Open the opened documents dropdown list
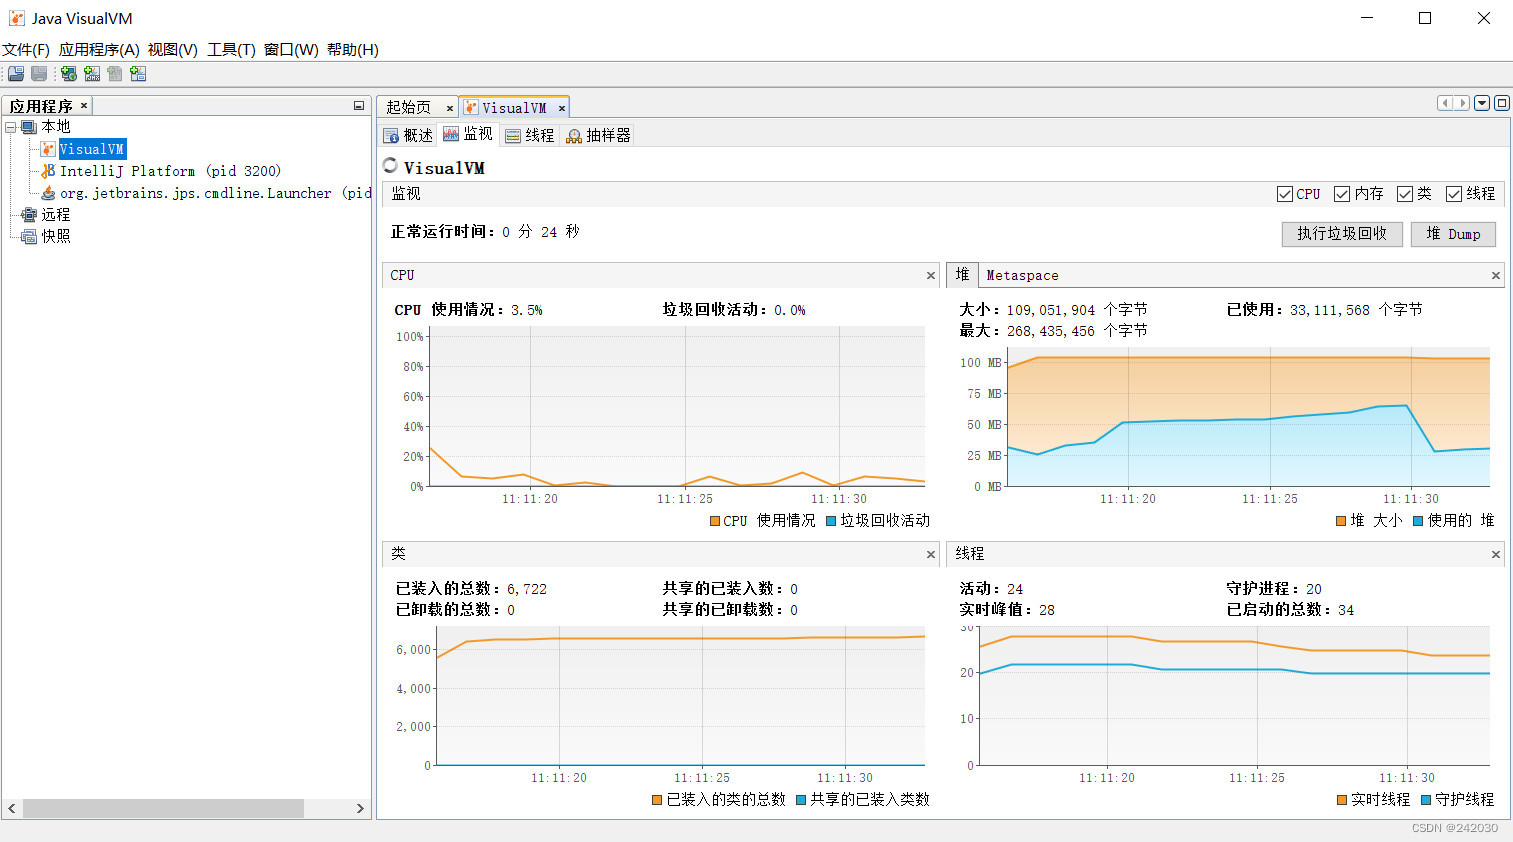 (1482, 103)
